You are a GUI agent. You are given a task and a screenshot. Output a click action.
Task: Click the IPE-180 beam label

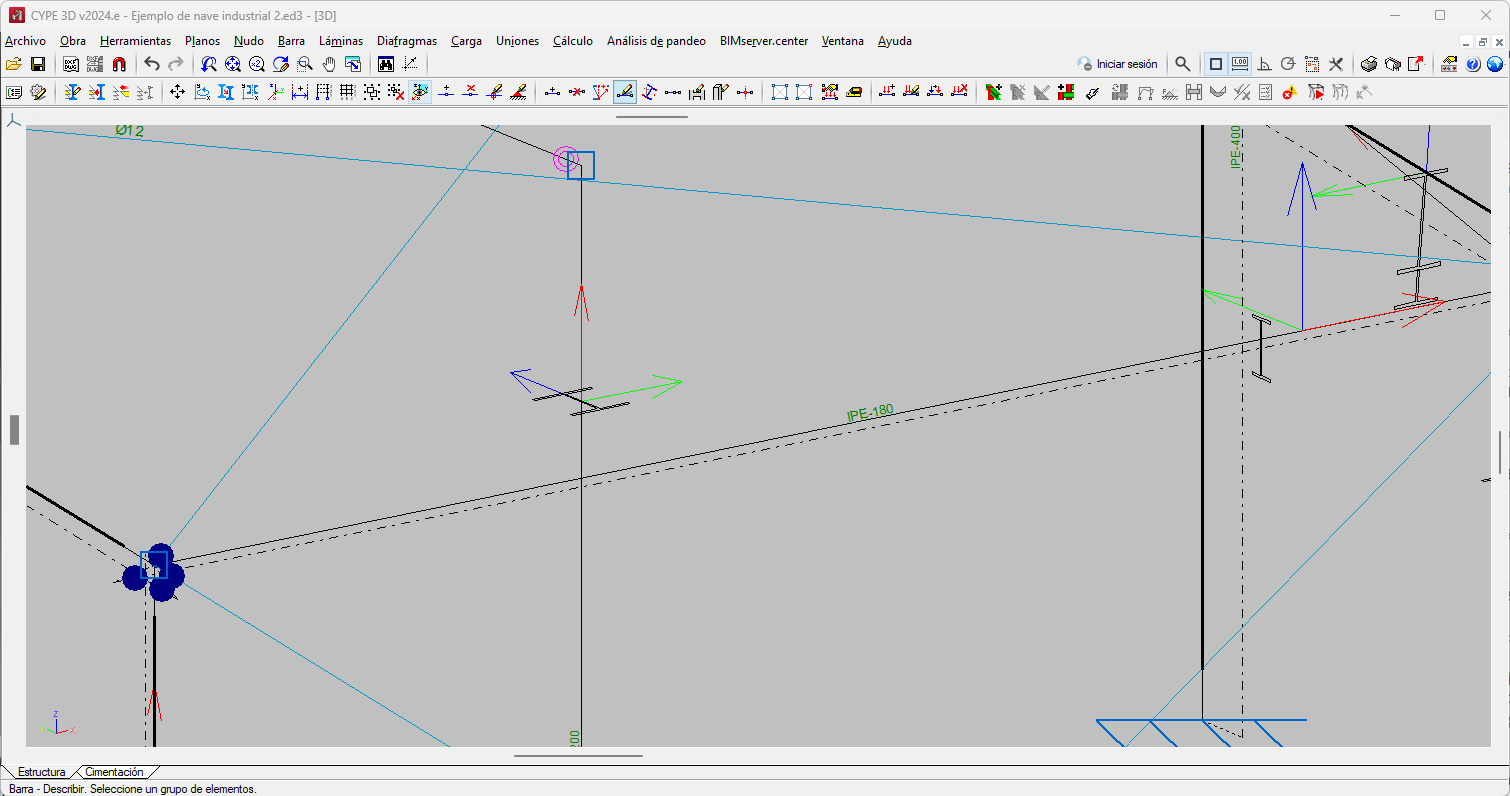click(870, 412)
